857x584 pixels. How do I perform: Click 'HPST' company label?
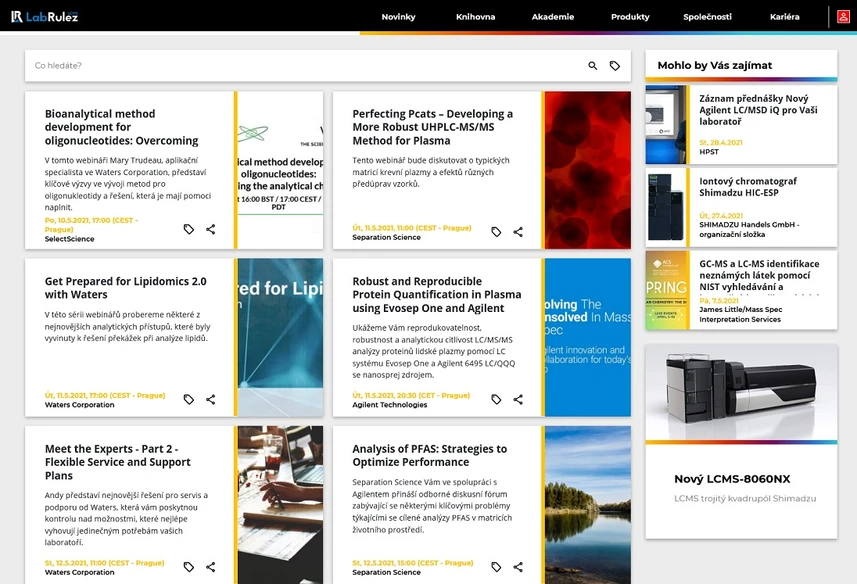[709, 152]
